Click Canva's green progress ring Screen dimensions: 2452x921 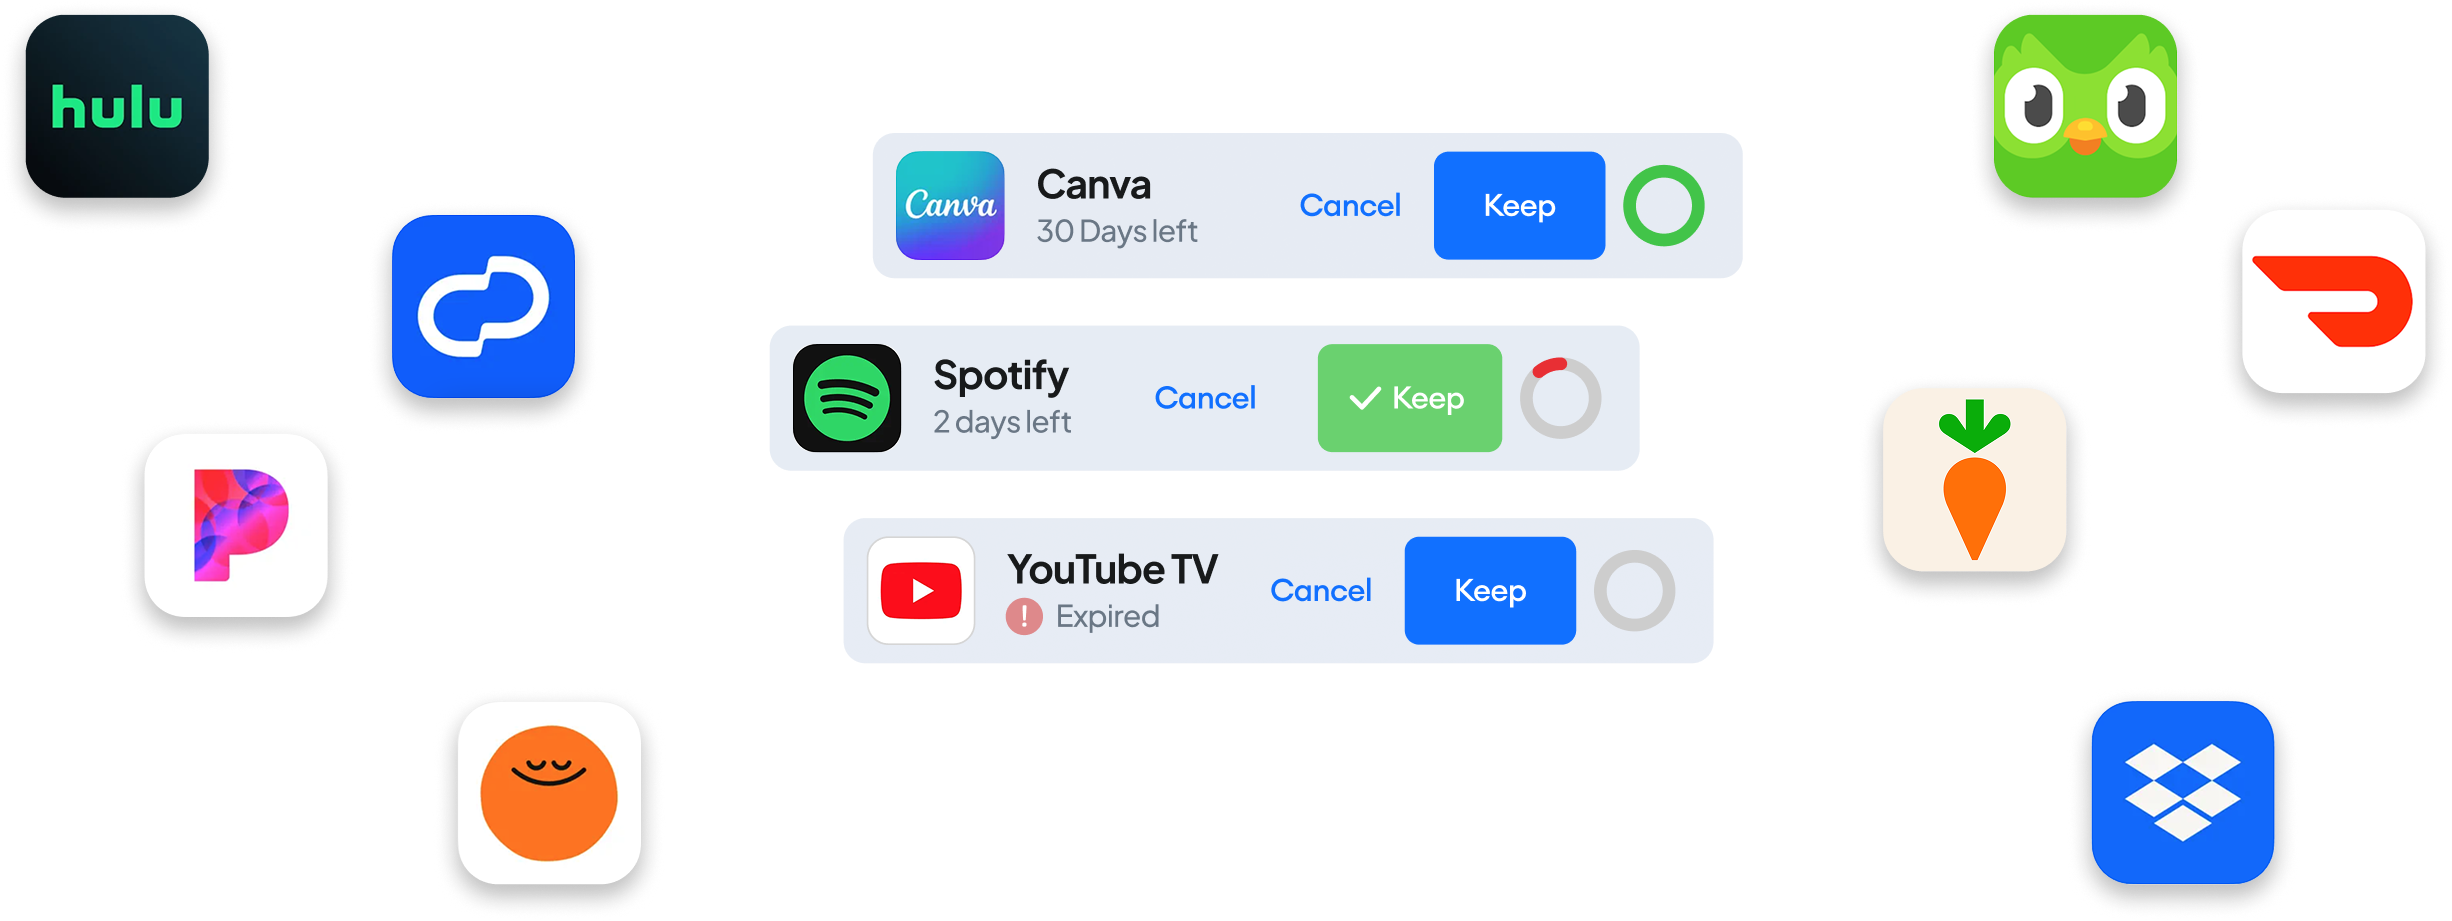pos(1664,205)
